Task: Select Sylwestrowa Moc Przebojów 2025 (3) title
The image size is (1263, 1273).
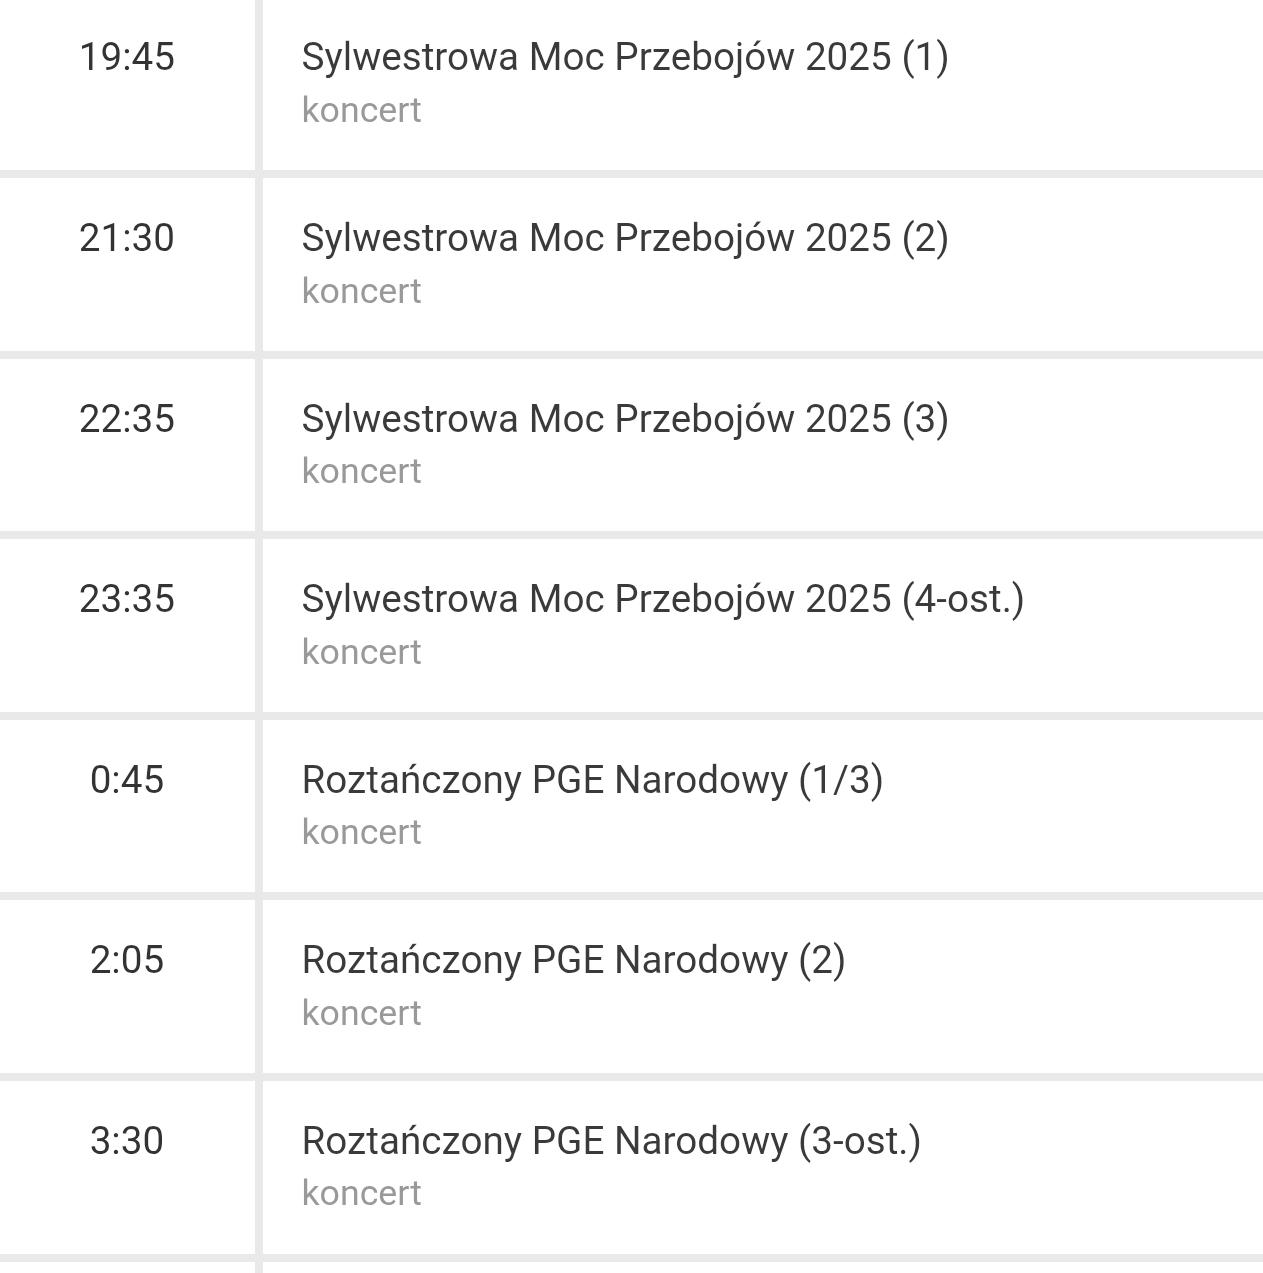Action: [624, 419]
